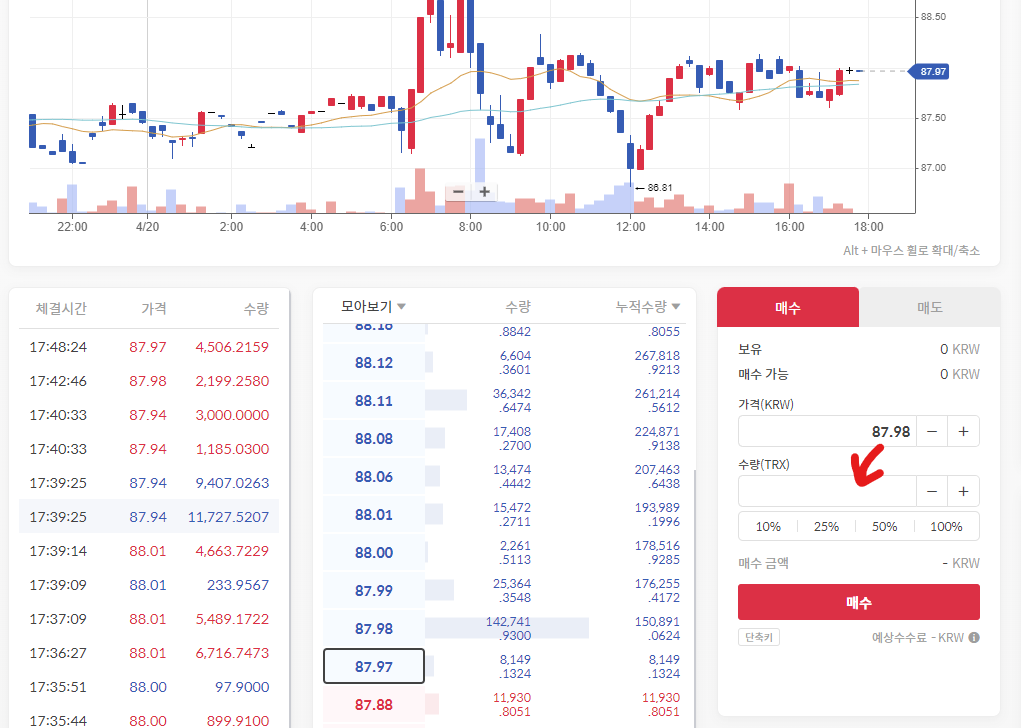Click the order book scrollbar

coord(695,597)
